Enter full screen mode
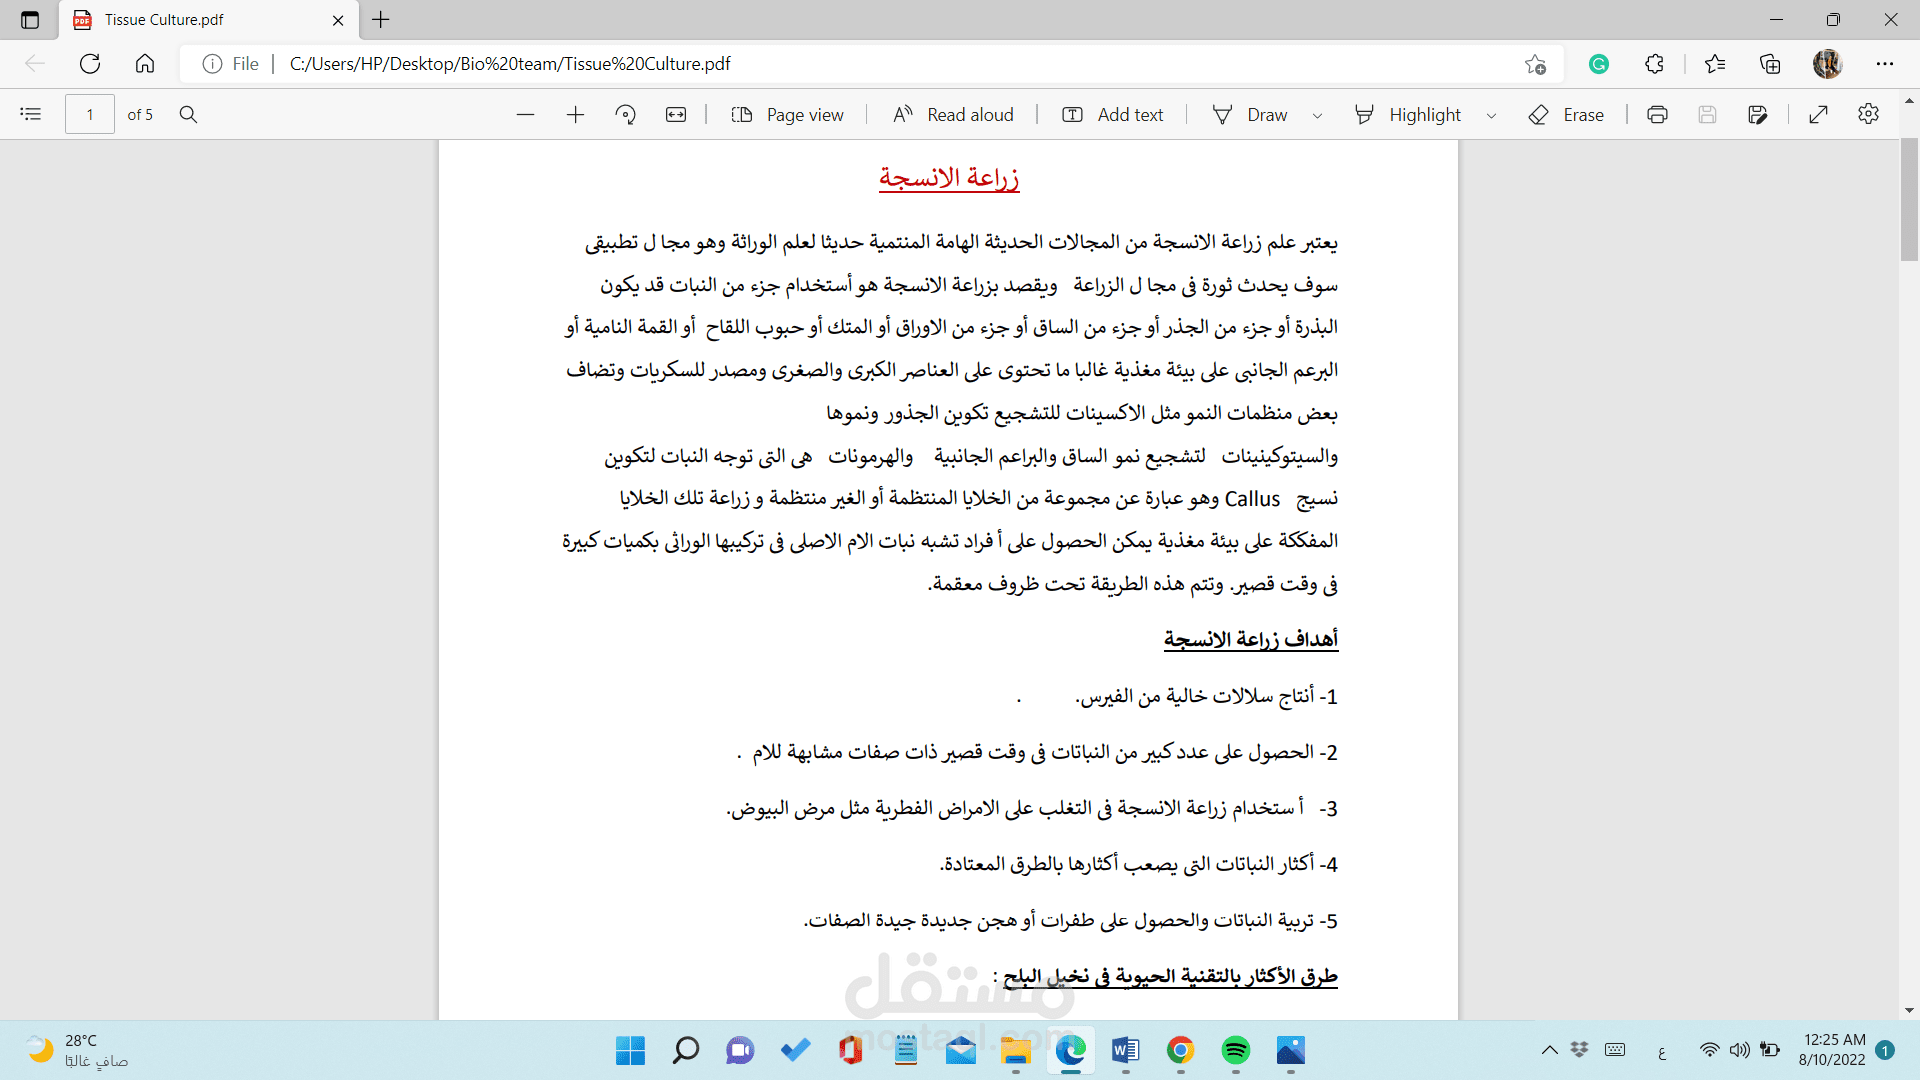Viewport: 1920px width, 1080px height. [1819, 115]
